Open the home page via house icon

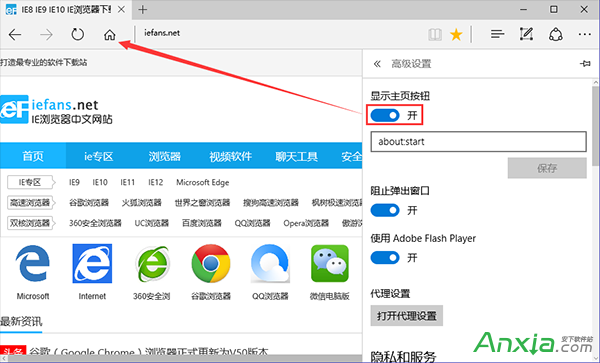109,35
